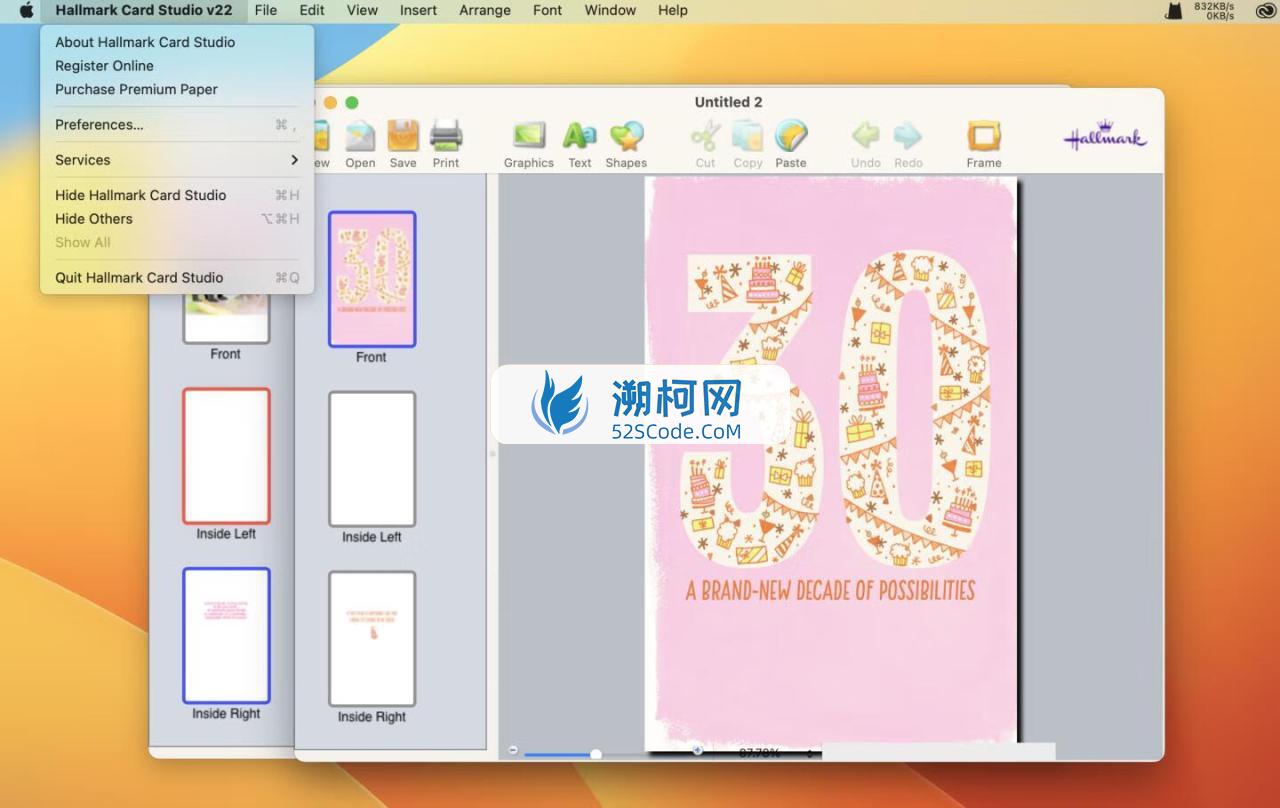This screenshot has height=808, width=1280.
Task: Click the green fullscreen window button
Action: point(351,102)
